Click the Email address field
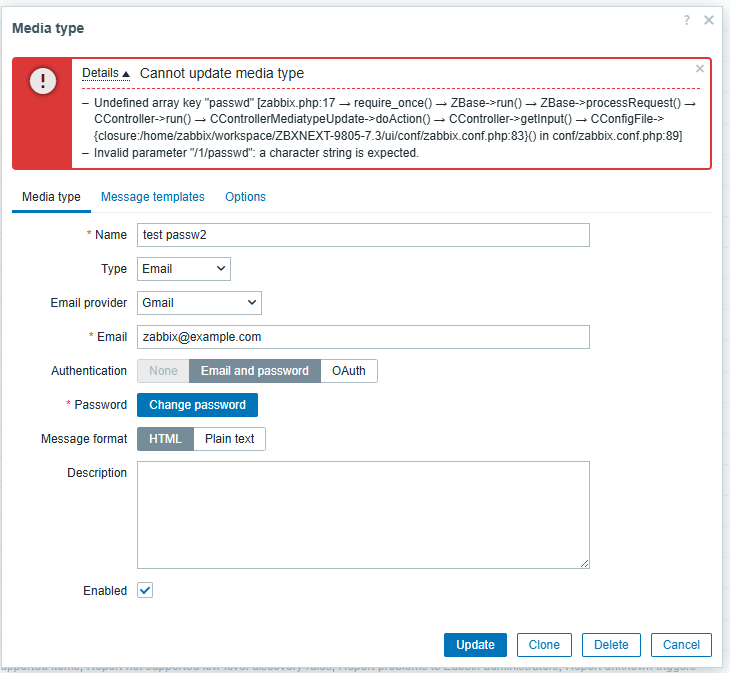The width and height of the screenshot is (730, 673). 363,337
